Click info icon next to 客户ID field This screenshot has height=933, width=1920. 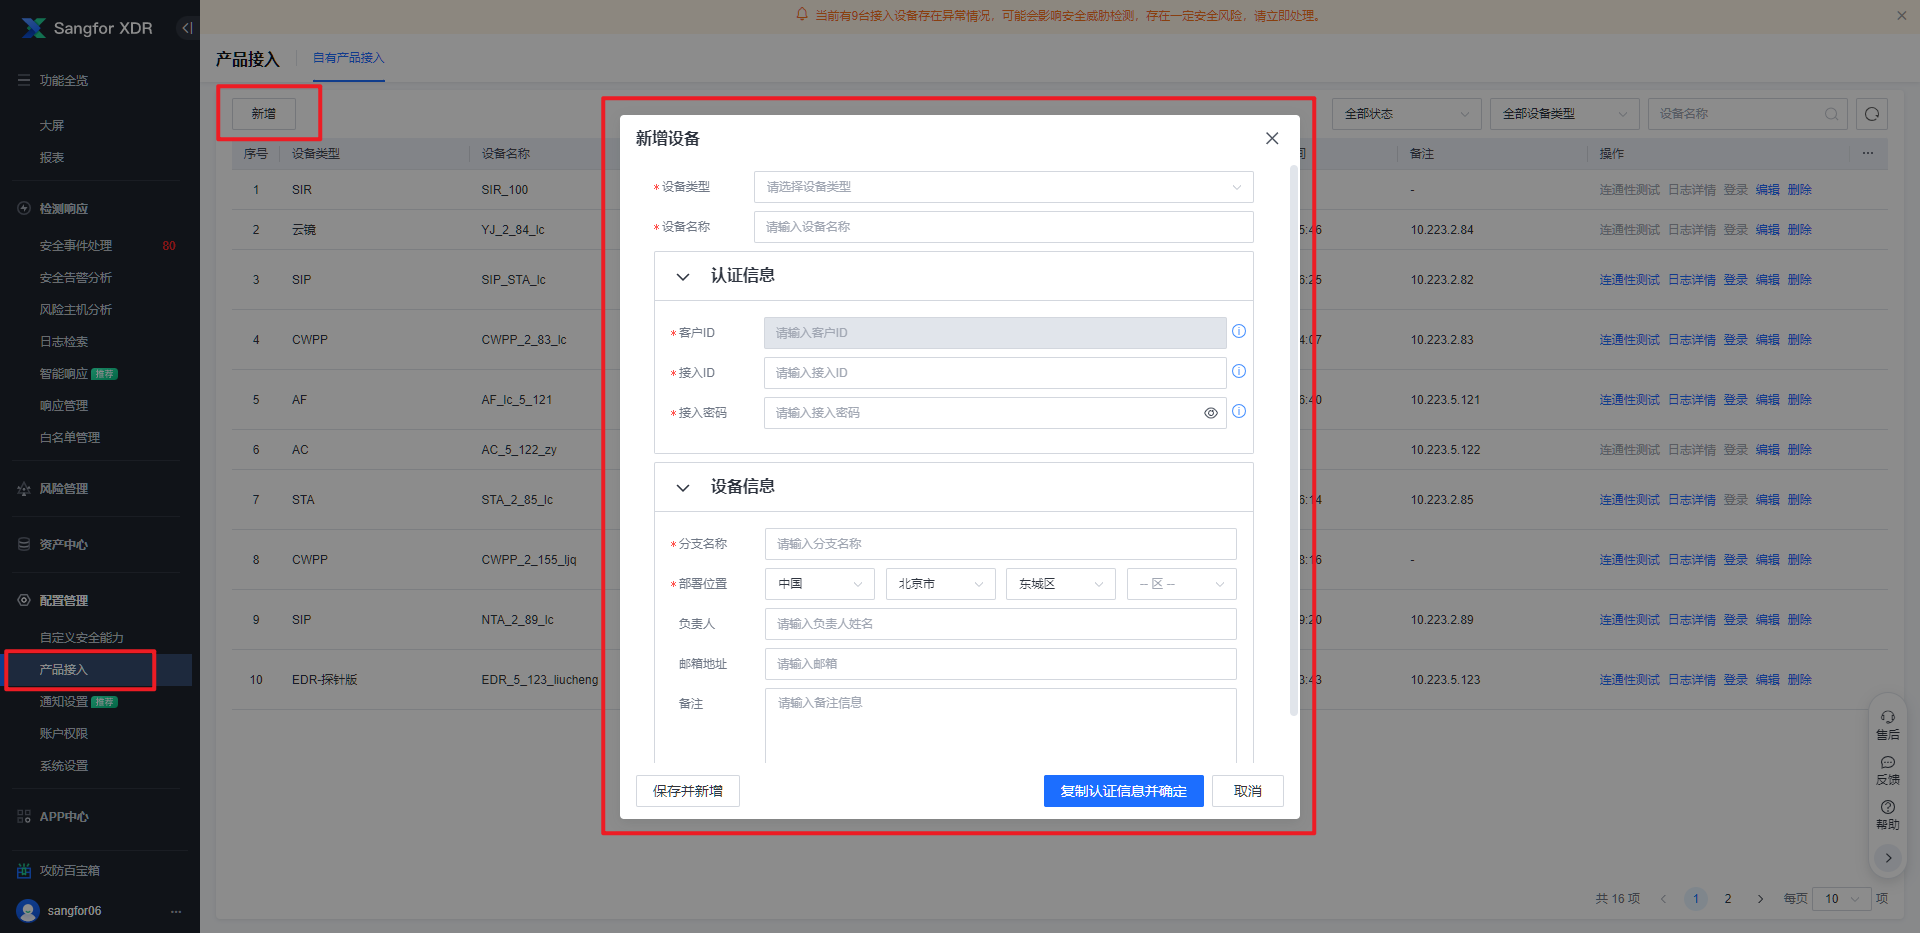click(x=1239, y=331)
